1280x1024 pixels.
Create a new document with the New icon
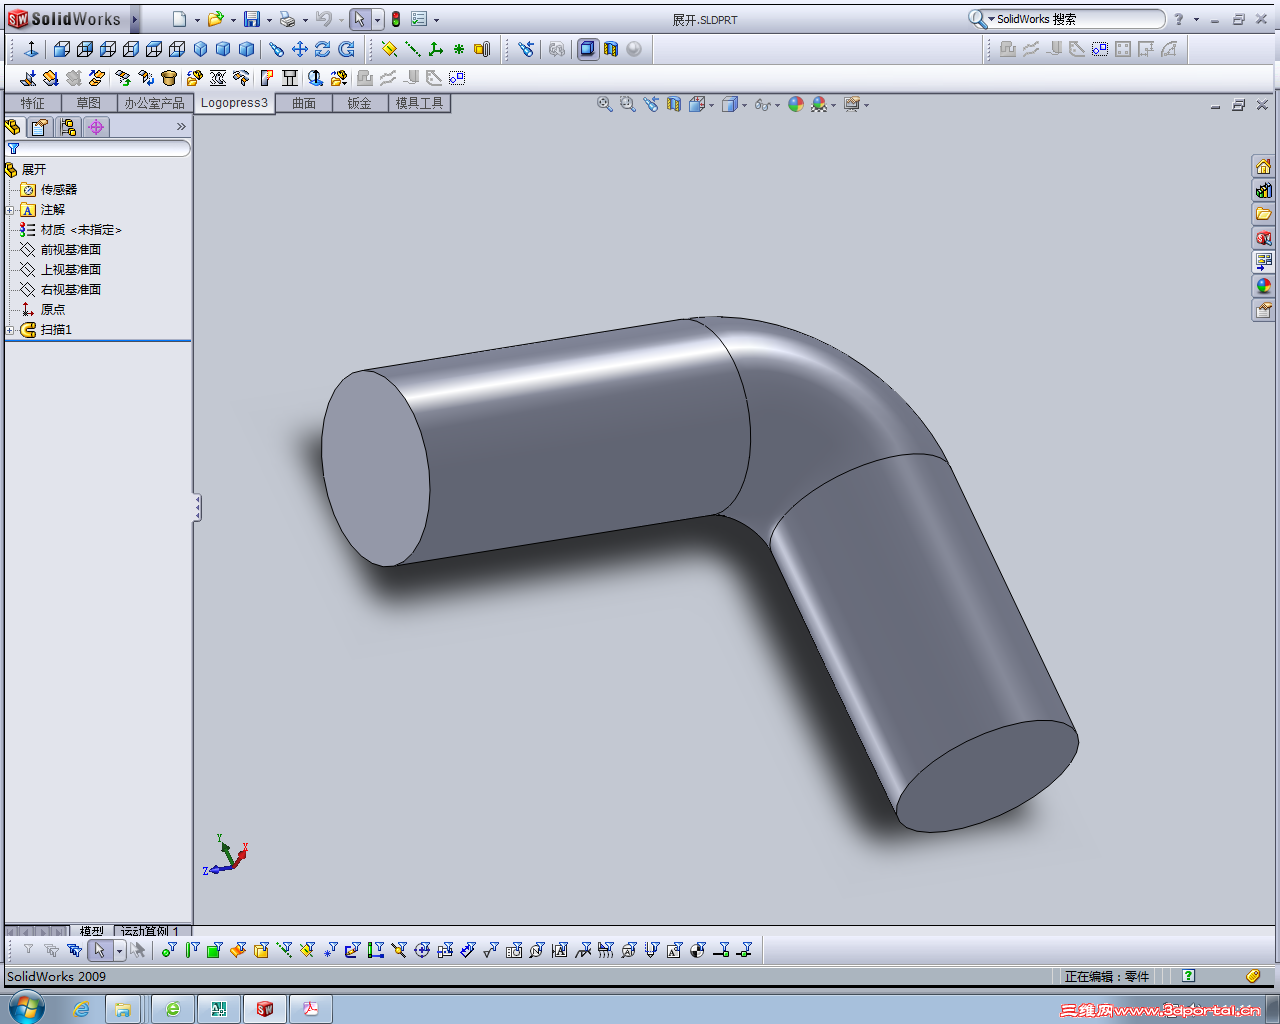179,19
